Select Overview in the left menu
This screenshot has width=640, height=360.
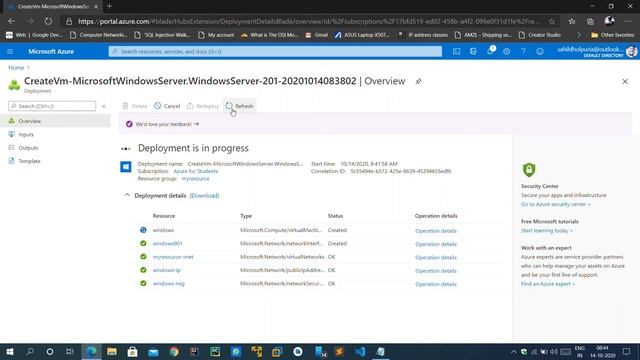click(55, 121)
